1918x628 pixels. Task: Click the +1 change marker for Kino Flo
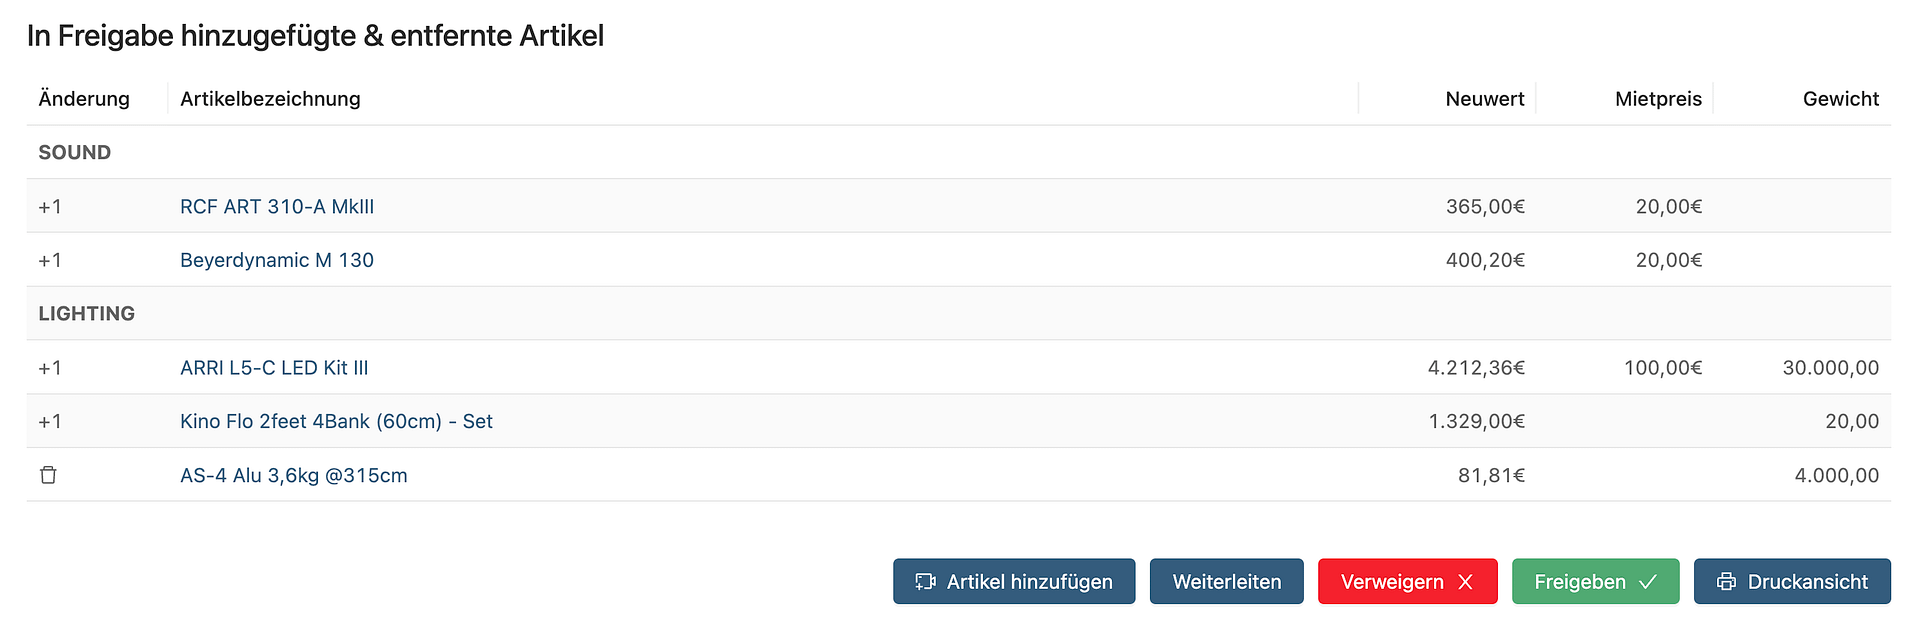point(50,422)
